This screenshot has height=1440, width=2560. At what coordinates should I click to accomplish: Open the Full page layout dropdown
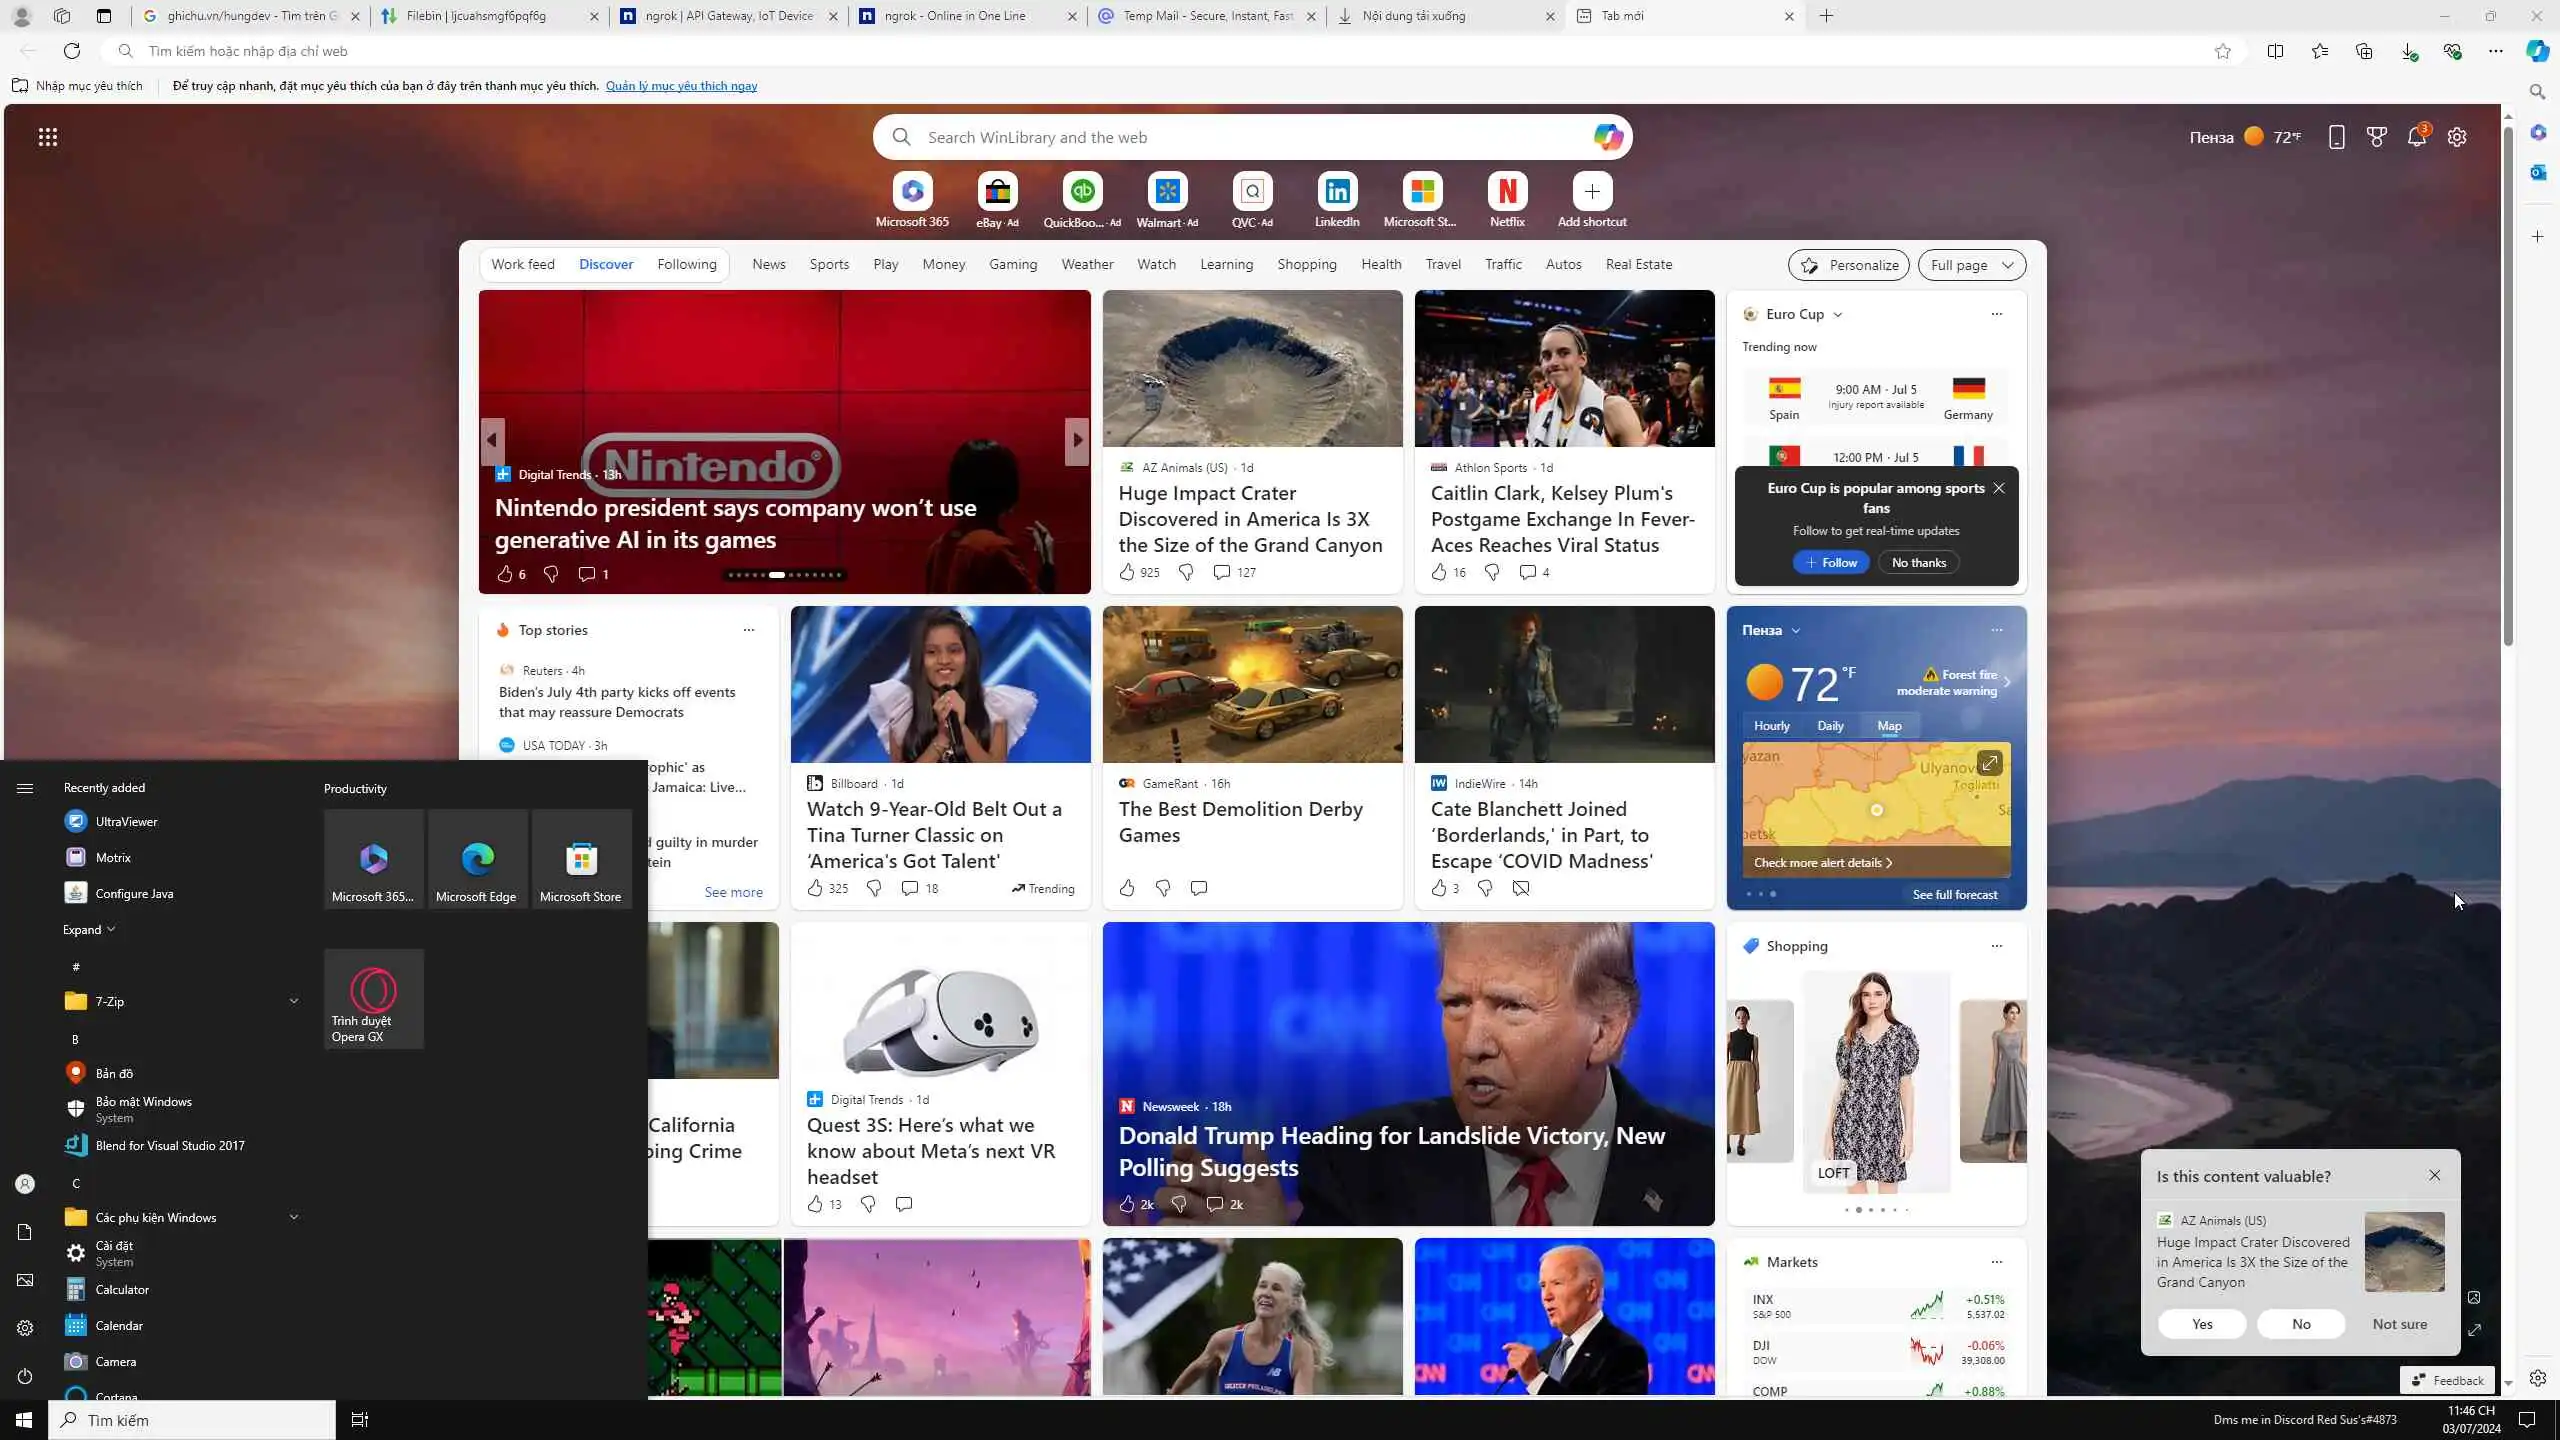coord(1971,265)
